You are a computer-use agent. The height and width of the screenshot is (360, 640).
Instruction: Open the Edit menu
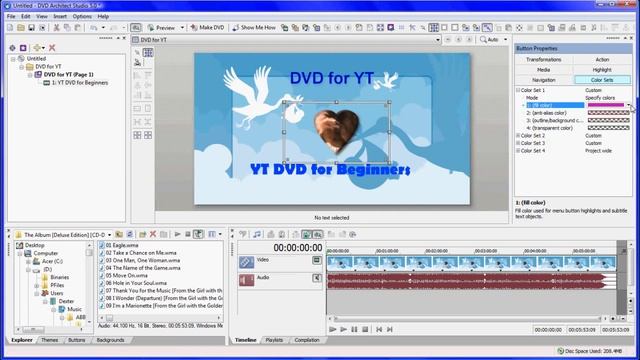point(26,16)
